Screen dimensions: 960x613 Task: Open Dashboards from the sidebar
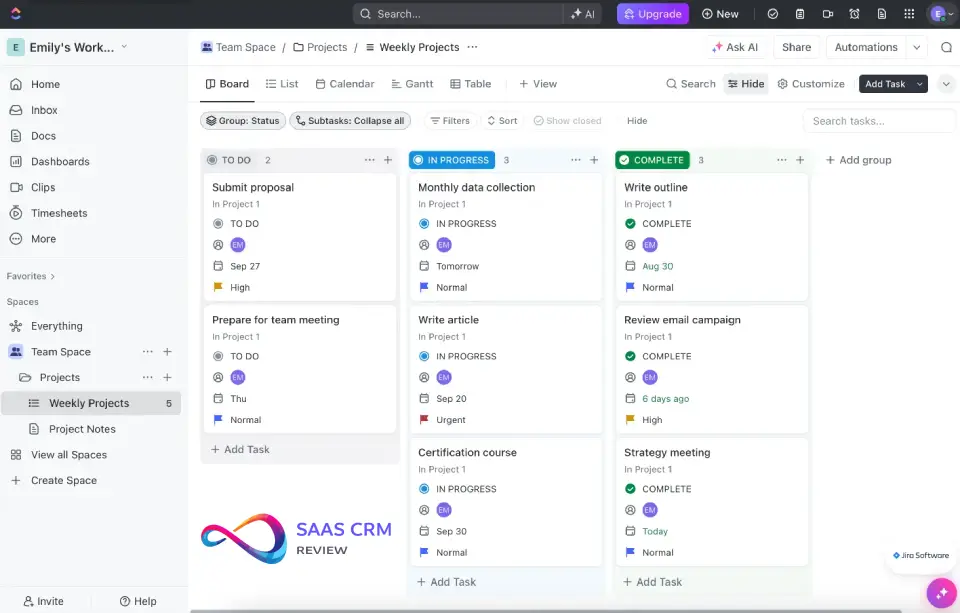59,161
